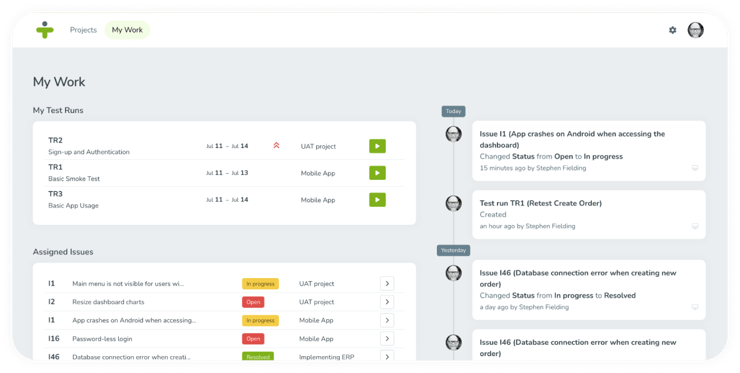Click the red high-priority arrows on TR2
This screenshot has width=740, height=373.
(276, 145)
